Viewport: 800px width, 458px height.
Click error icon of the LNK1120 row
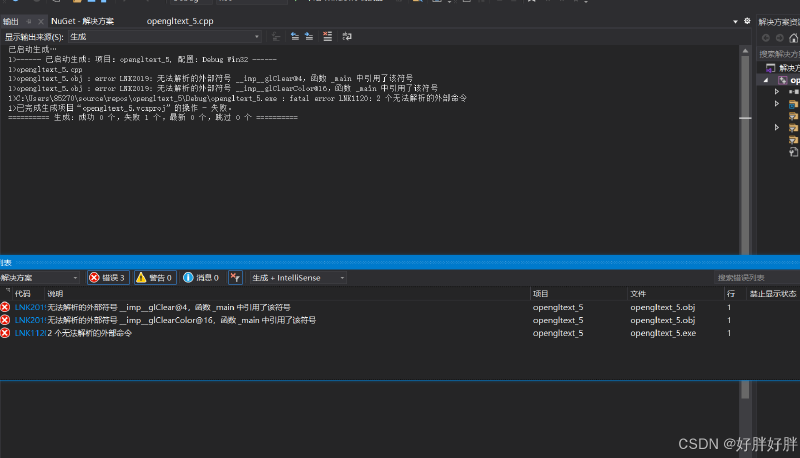coord(5,333)
